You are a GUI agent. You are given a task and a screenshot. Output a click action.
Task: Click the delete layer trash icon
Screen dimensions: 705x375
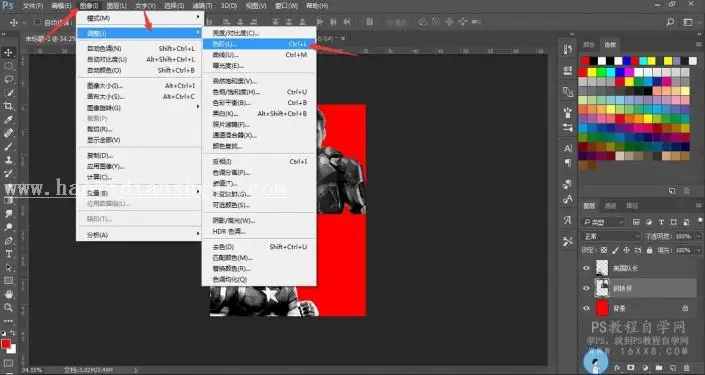[x=686, y=367]
